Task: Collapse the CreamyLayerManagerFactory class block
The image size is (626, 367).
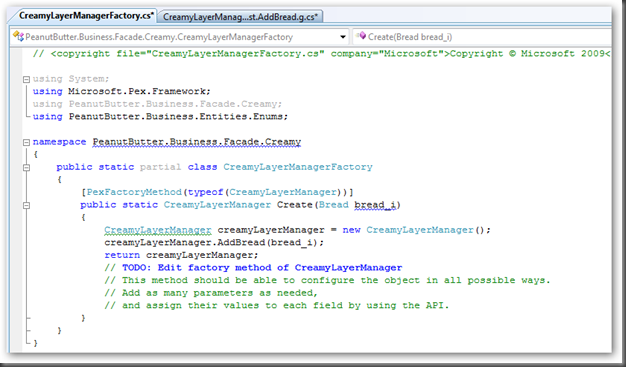Action: 26,167
